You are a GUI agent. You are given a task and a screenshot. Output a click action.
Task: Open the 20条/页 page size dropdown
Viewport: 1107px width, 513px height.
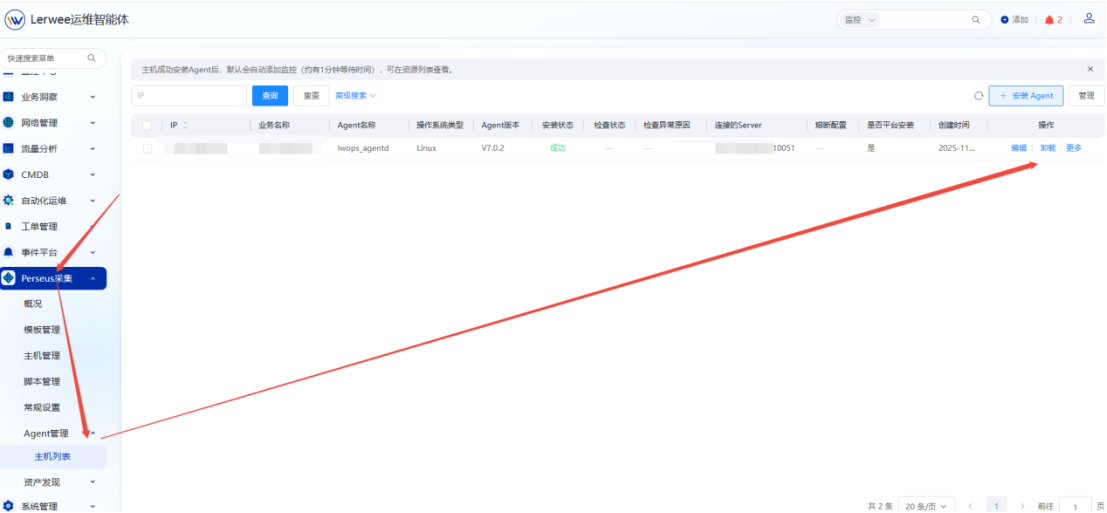point(926,506)
